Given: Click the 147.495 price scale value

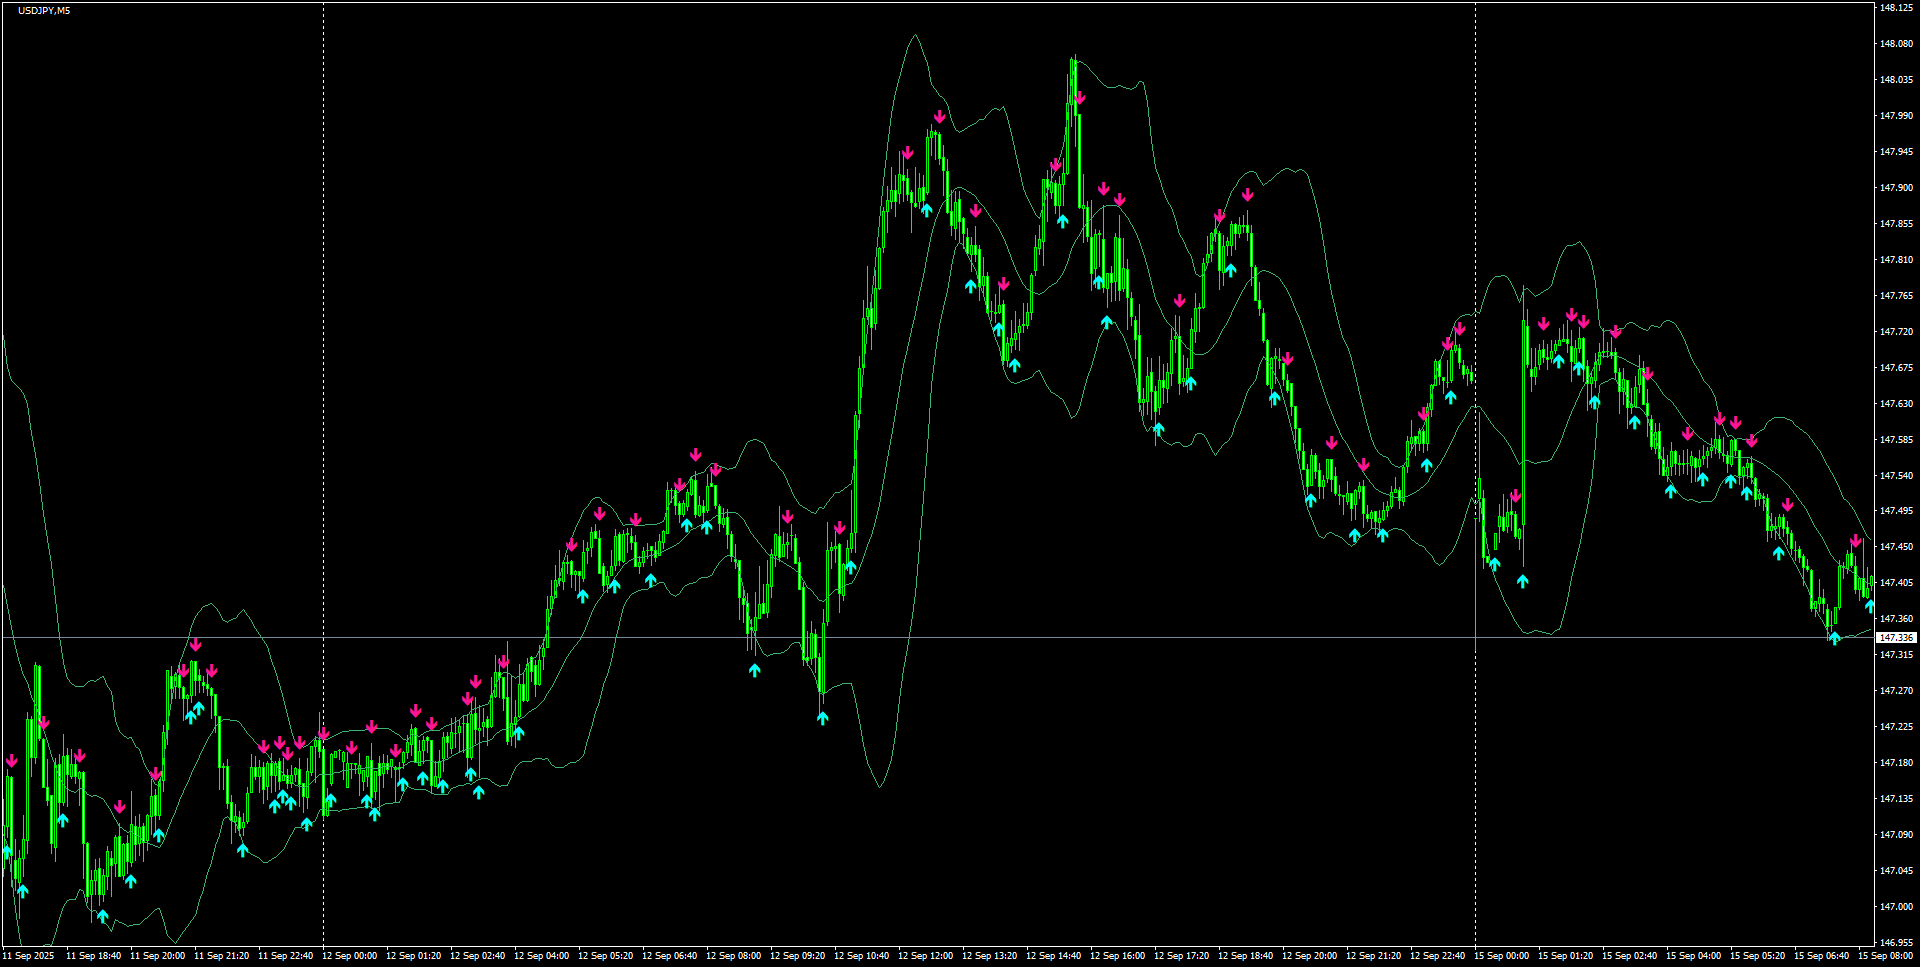Looking at the screenshot, I should coord(1896,511).
